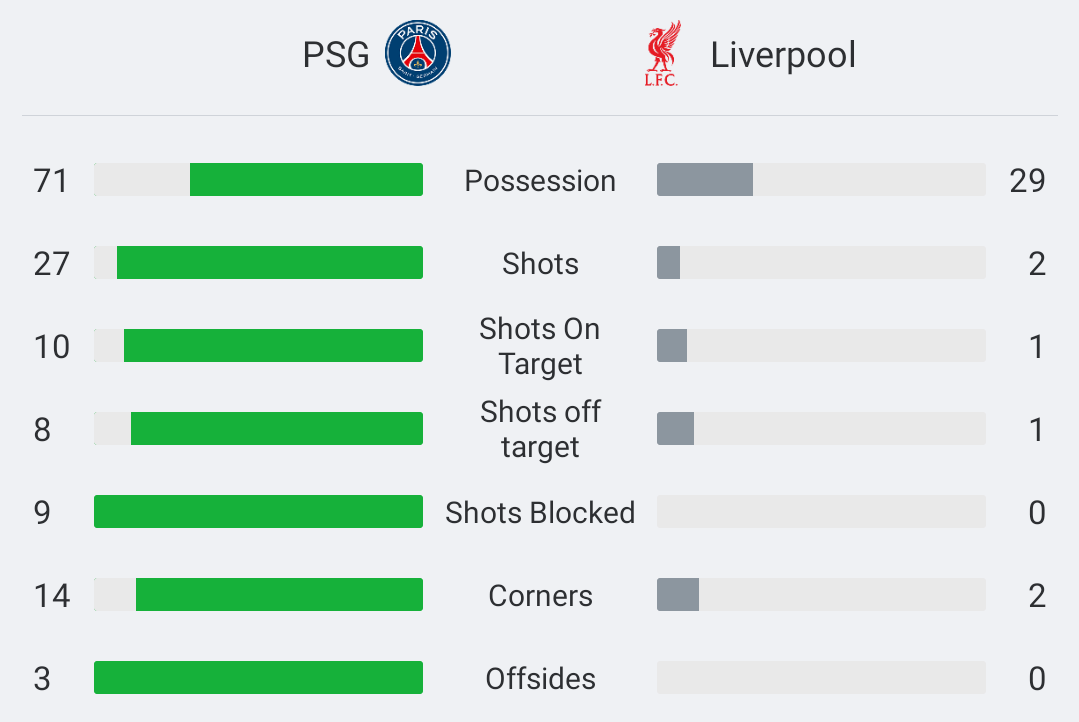Select the Shots Blocked label
The image size is (1079, 722).
540,512
